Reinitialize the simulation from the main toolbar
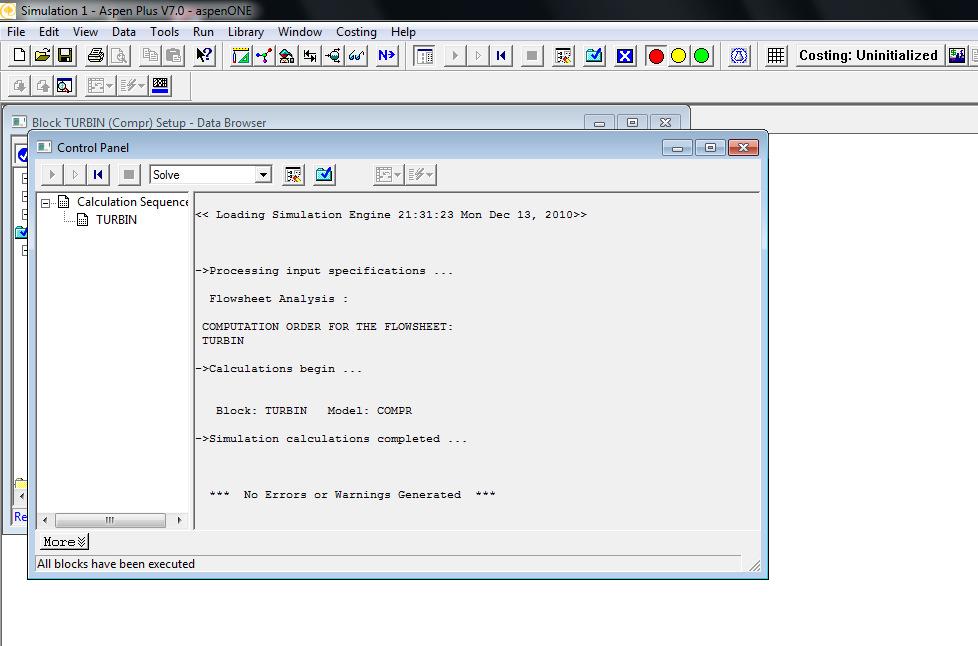This screenshot has width=978, height=646. pyautogui.click(x=501, y=55)
